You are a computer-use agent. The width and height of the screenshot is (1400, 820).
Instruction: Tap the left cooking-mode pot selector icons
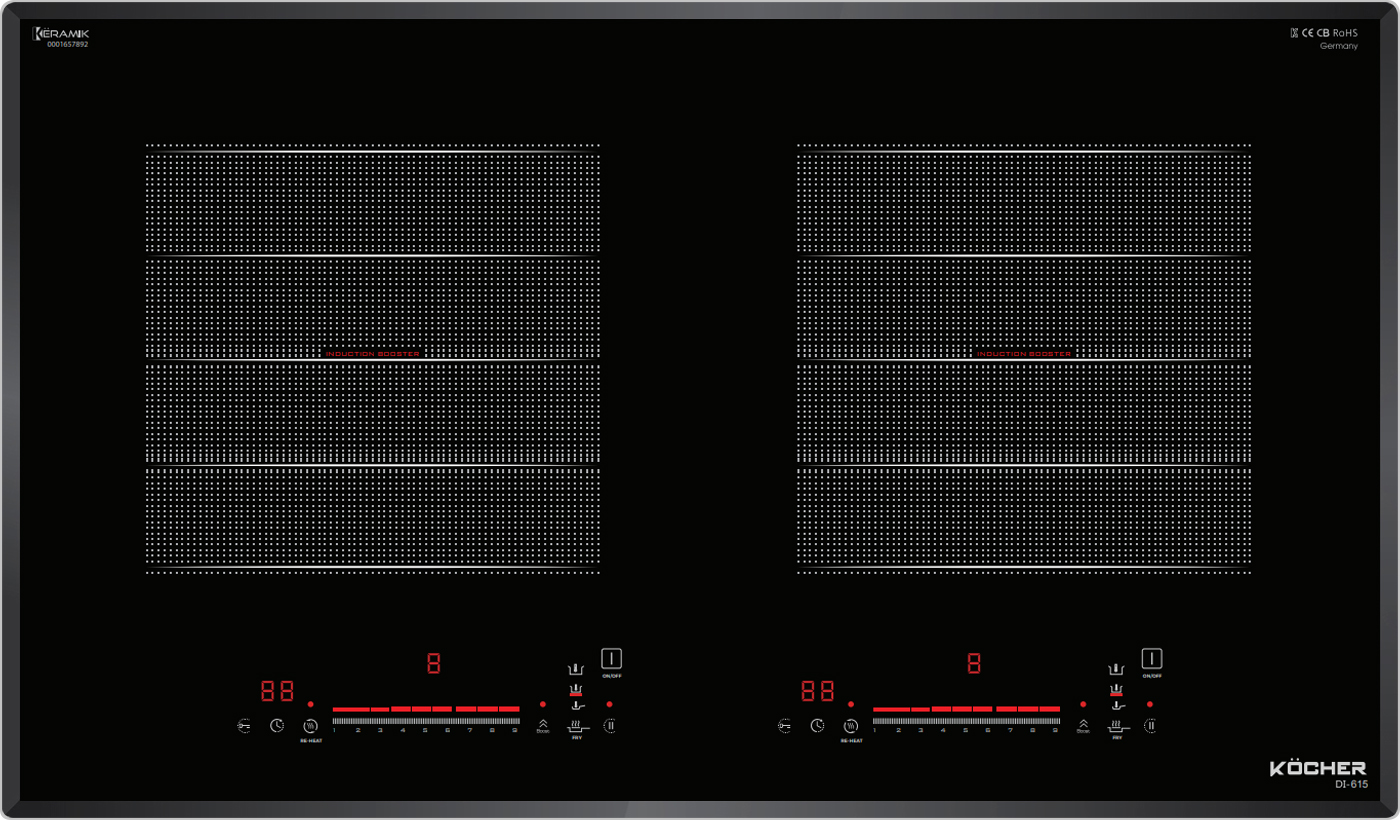pos(576,688)
